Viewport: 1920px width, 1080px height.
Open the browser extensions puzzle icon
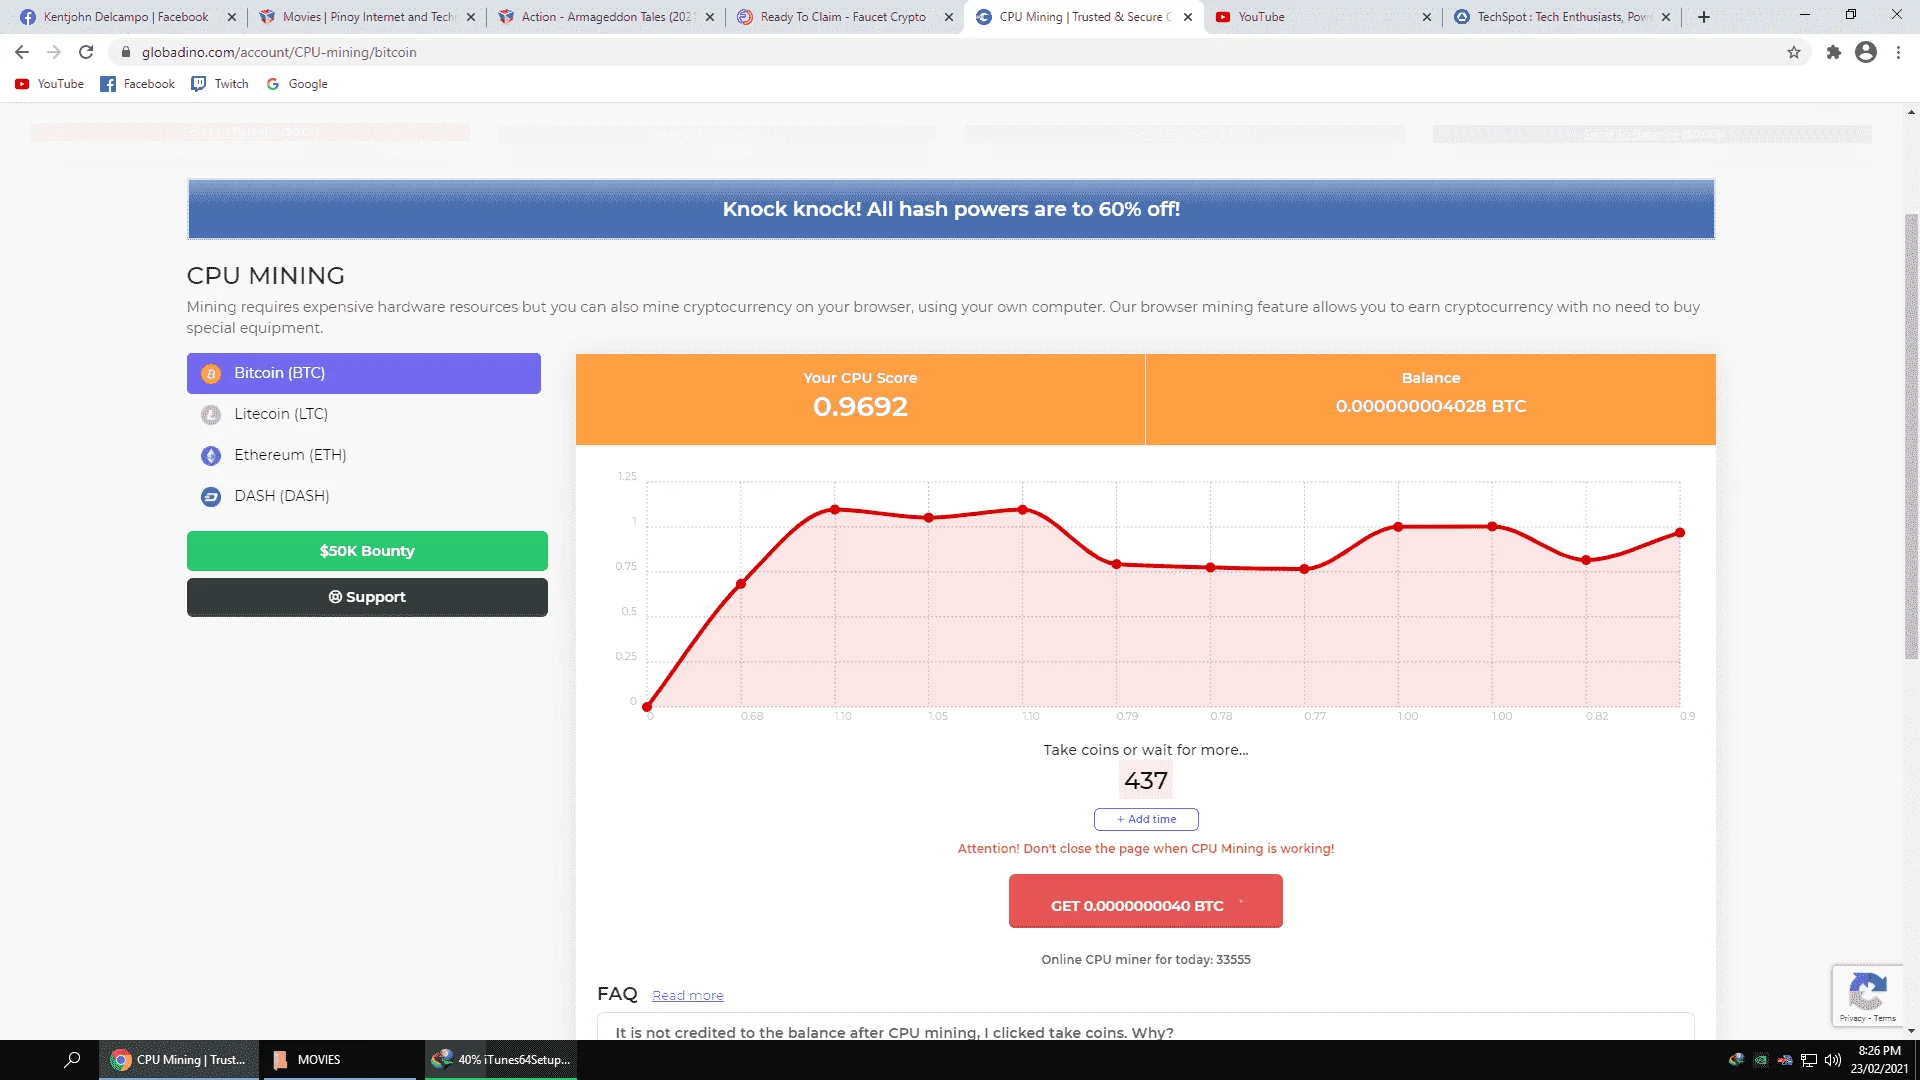[x=1833, y=52]
